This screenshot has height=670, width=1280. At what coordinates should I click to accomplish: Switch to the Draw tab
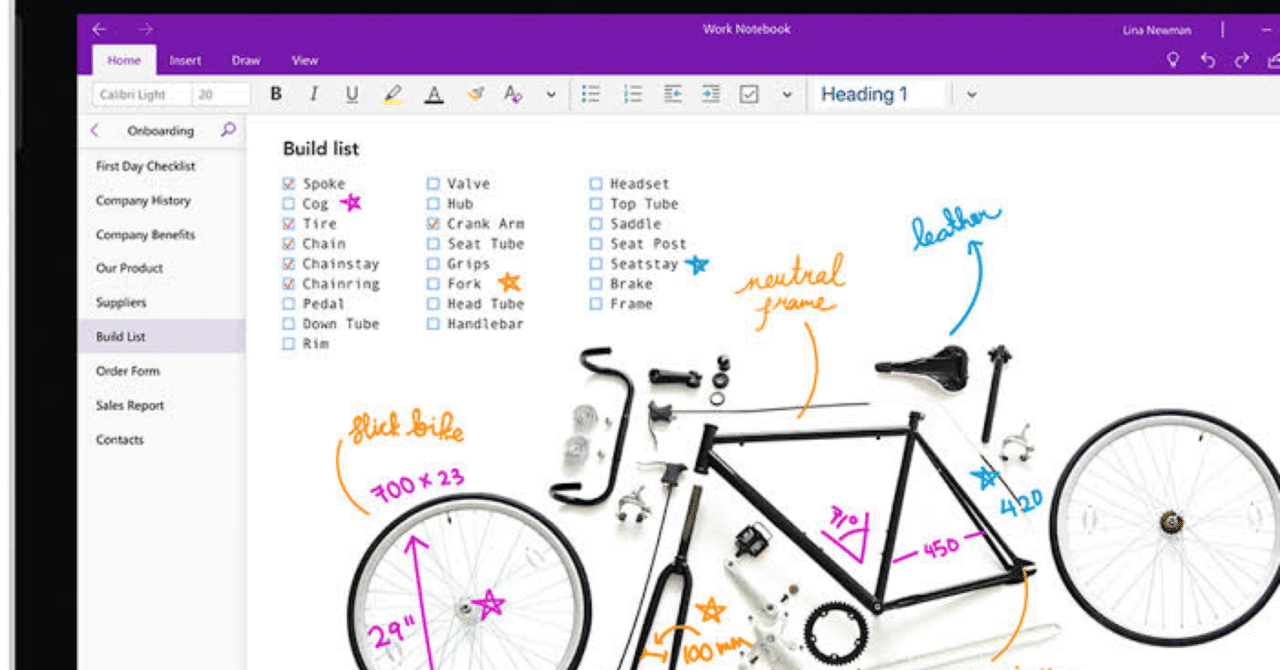coord(245,60)
